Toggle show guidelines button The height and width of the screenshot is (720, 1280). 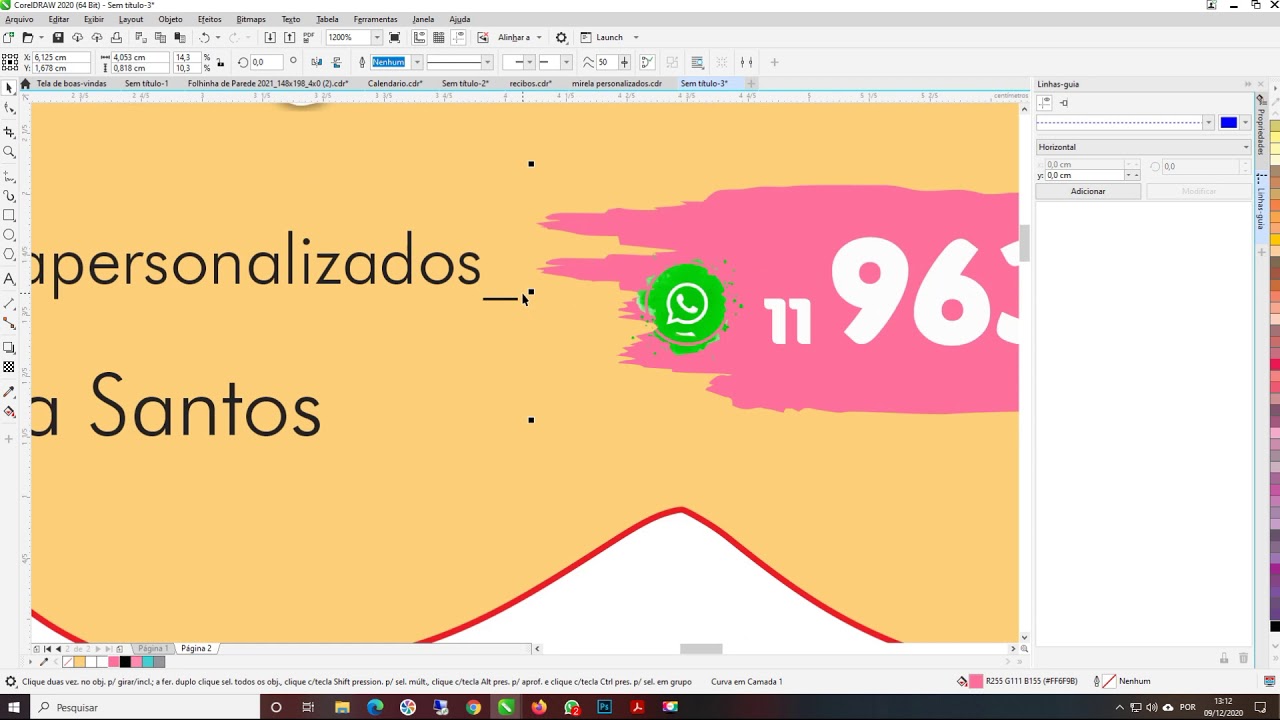tap(458, 37)
